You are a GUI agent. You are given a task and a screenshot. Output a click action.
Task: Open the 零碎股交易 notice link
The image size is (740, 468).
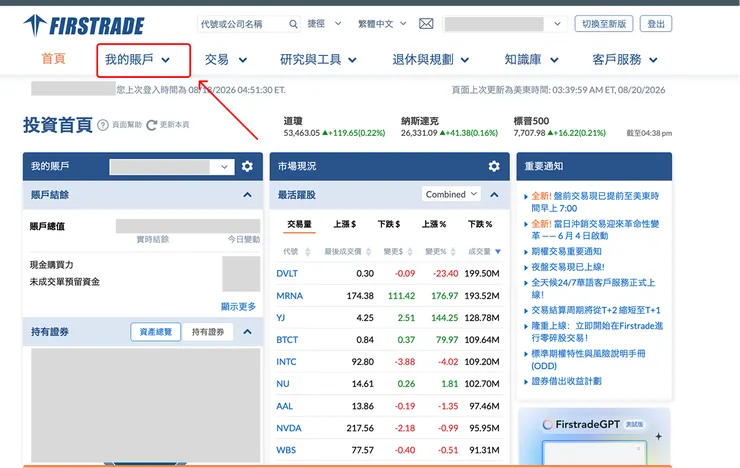597,332
